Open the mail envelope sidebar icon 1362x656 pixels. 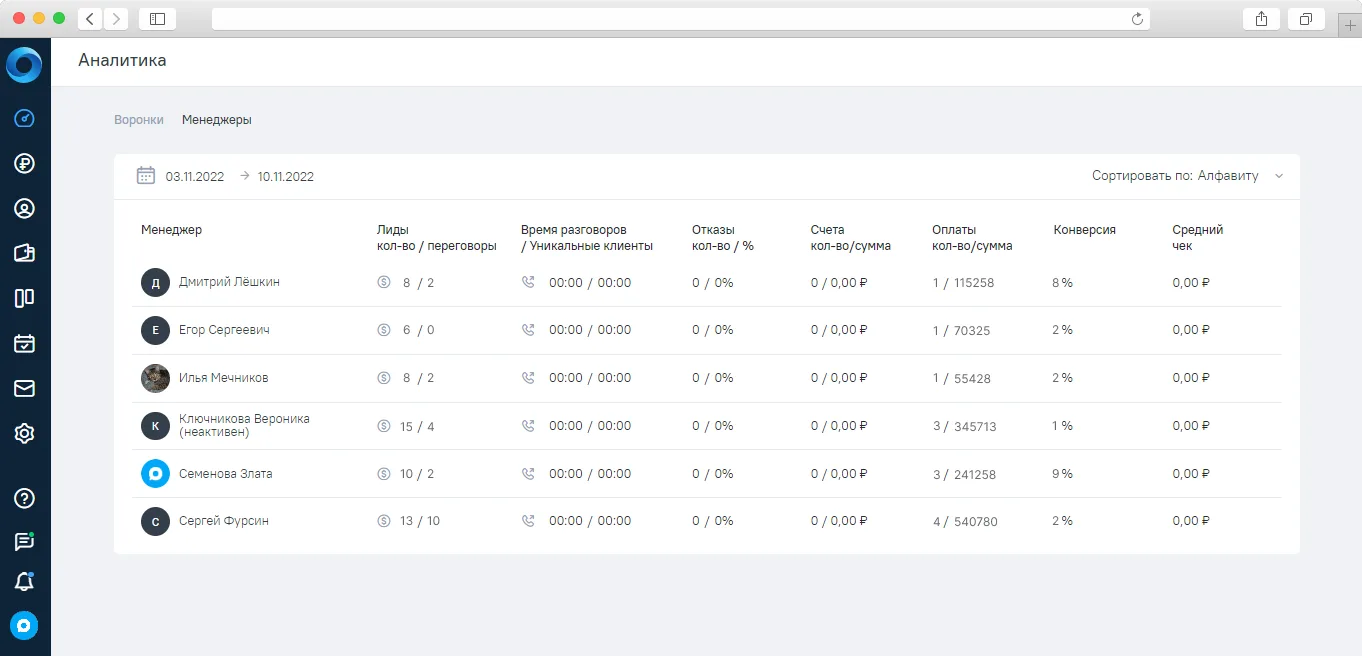pyautogui.click(x=25, y=388)
